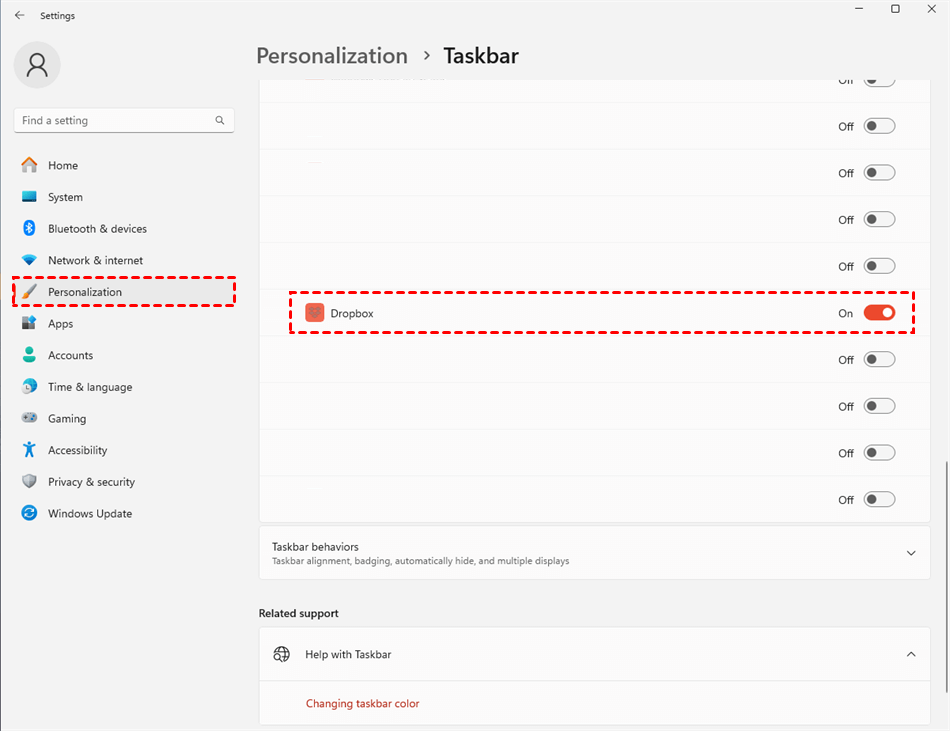Open Network & internet settings
Viewport: 950px width, 731px height.
pos(95,260)
